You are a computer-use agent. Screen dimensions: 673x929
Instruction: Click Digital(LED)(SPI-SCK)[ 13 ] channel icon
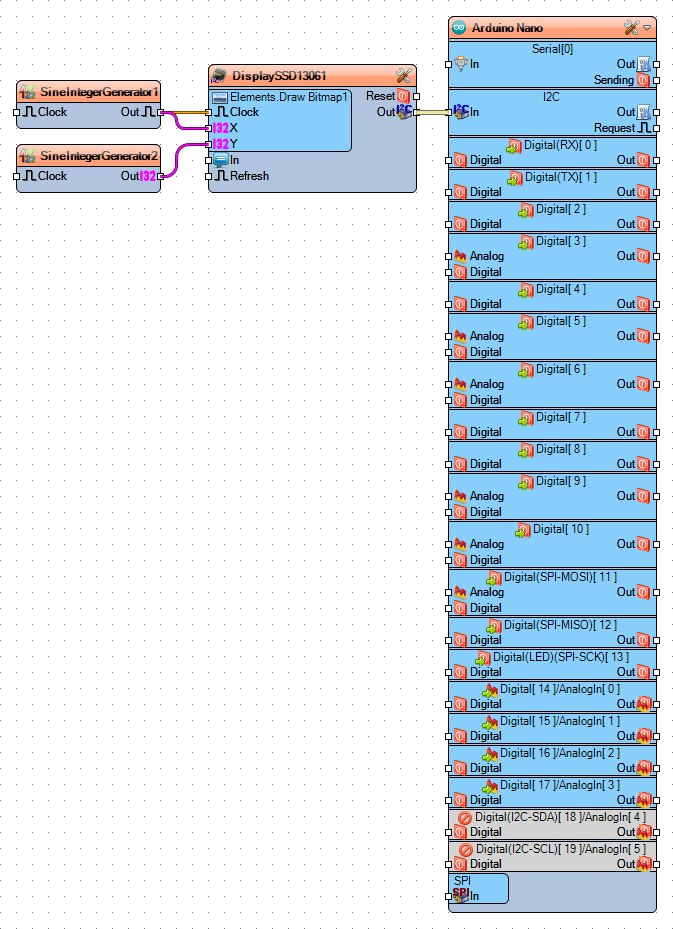(x=483, y=658)
